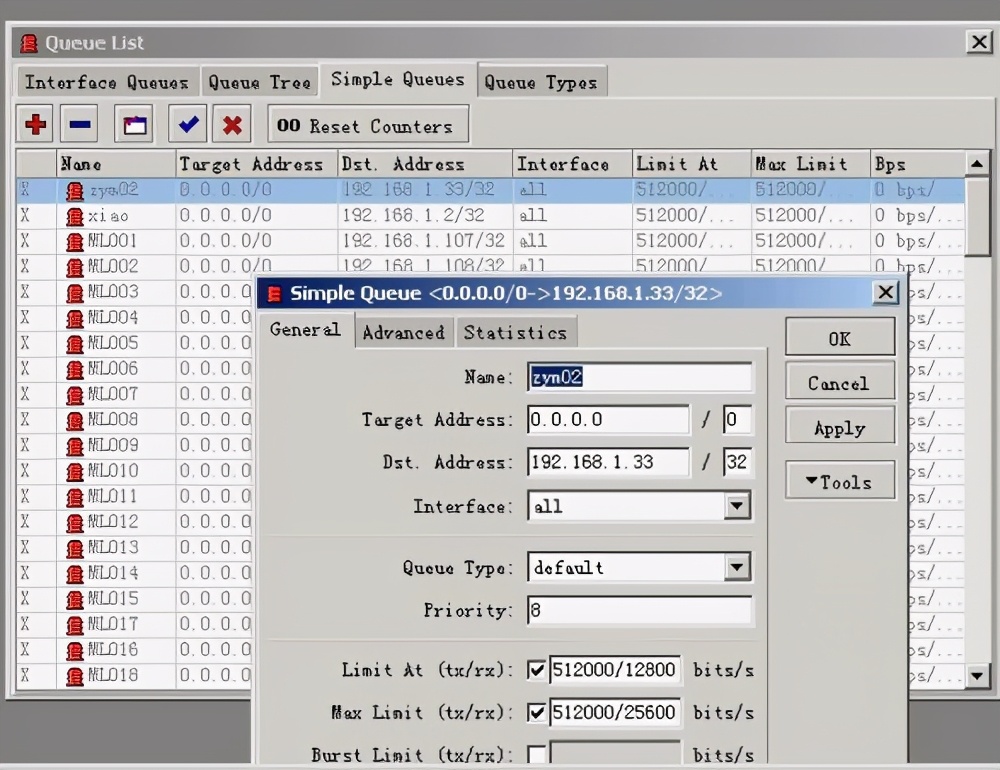Enable the Burst Limit (tx/rx) checkbox

click(537, 755)
